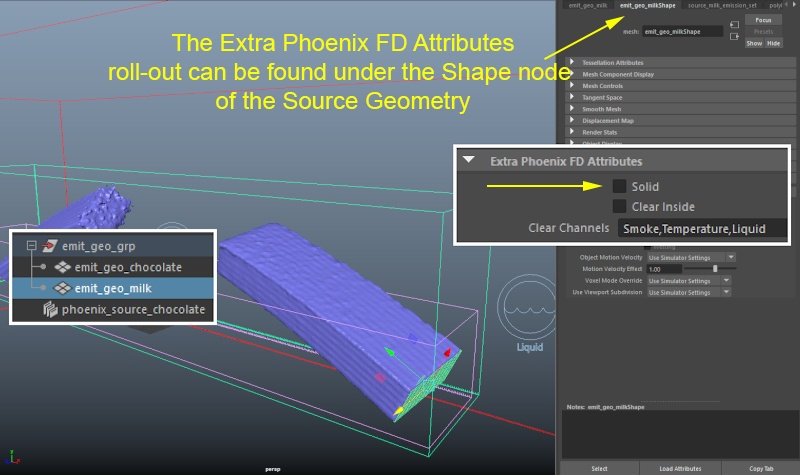Click the output connection icon below input icon
The image size is (800, 475).
(734, 37)
